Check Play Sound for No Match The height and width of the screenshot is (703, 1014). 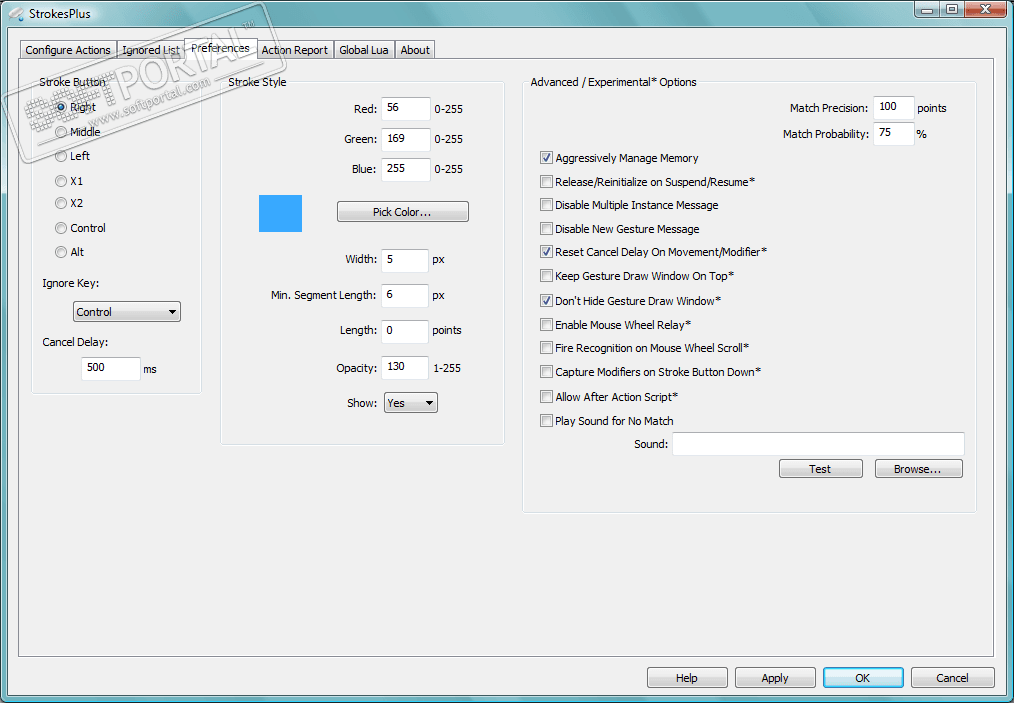click(x=546, y=421)
